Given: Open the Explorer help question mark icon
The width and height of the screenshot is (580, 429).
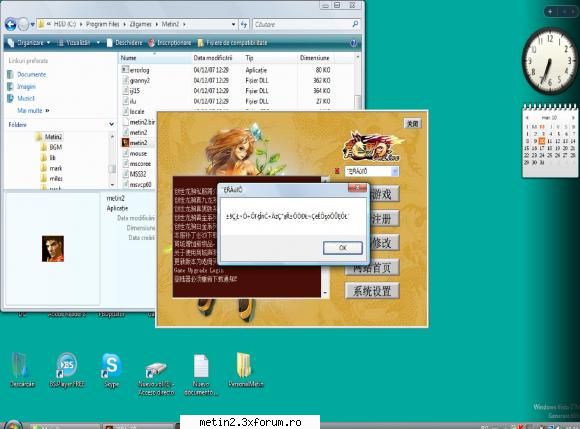Looking at the screenshot, I should (x=353, y=43).
